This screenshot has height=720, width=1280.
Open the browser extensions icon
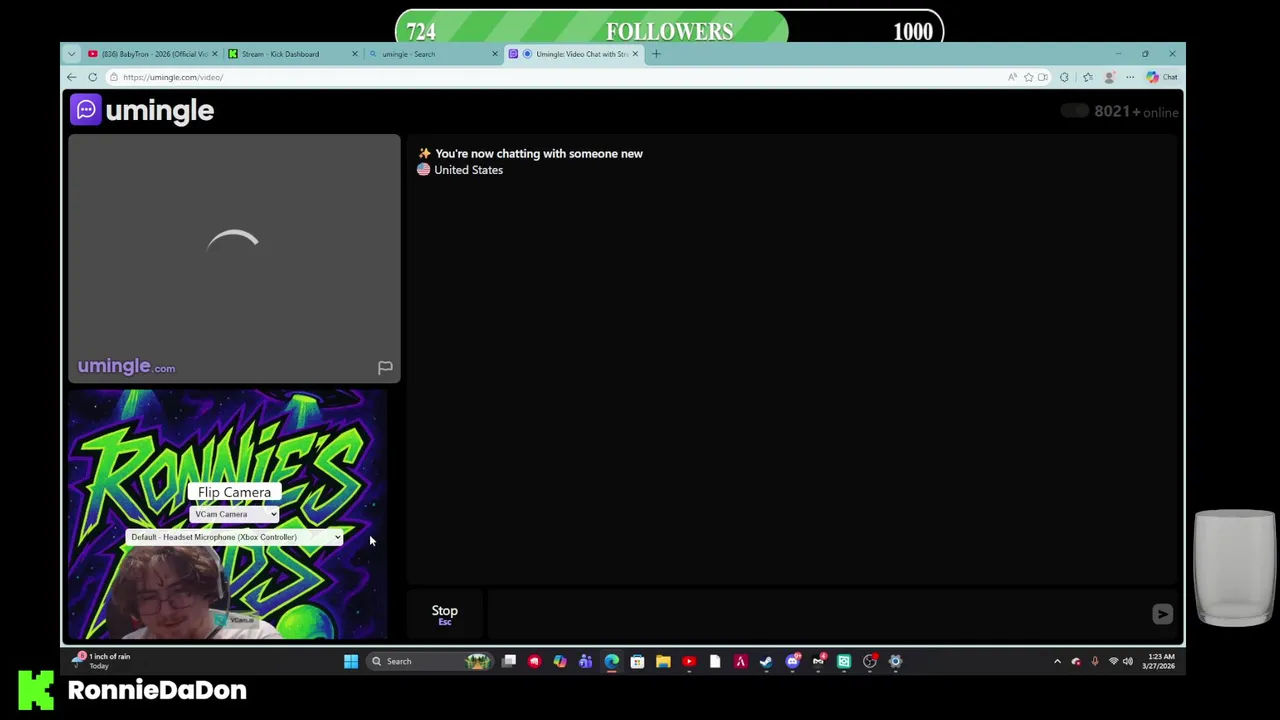1064,77
